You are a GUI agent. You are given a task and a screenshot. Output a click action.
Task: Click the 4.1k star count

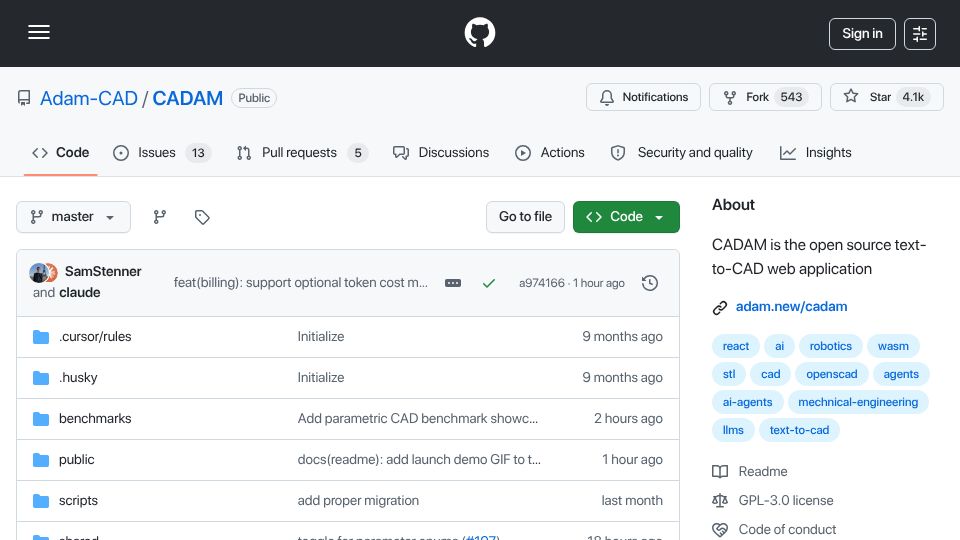[913, 97]
